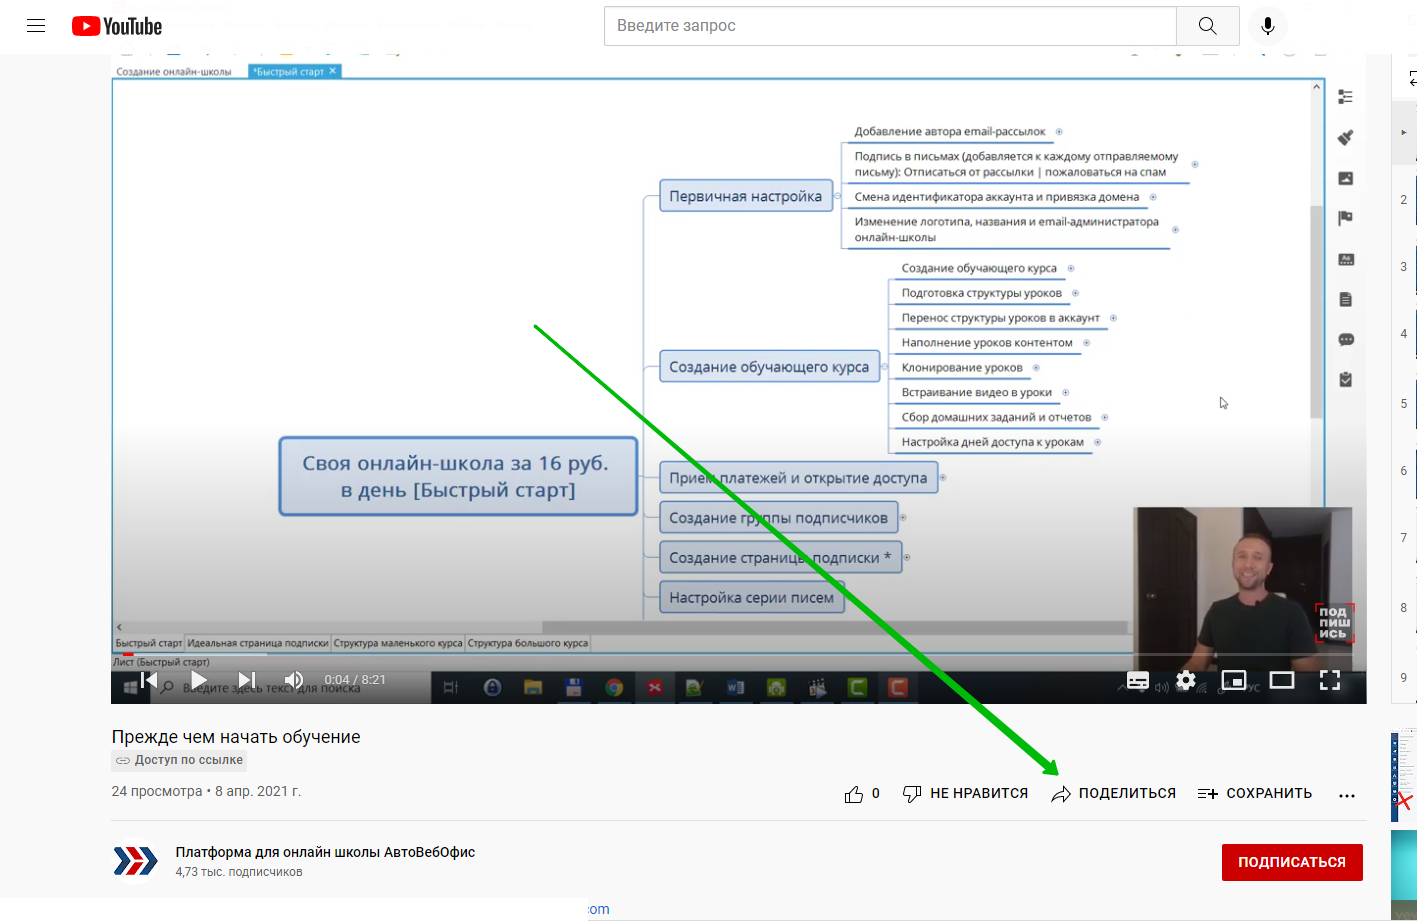Skip to the next video
1417x921 pixels.
pyautogui.click(x=246, y=680)
